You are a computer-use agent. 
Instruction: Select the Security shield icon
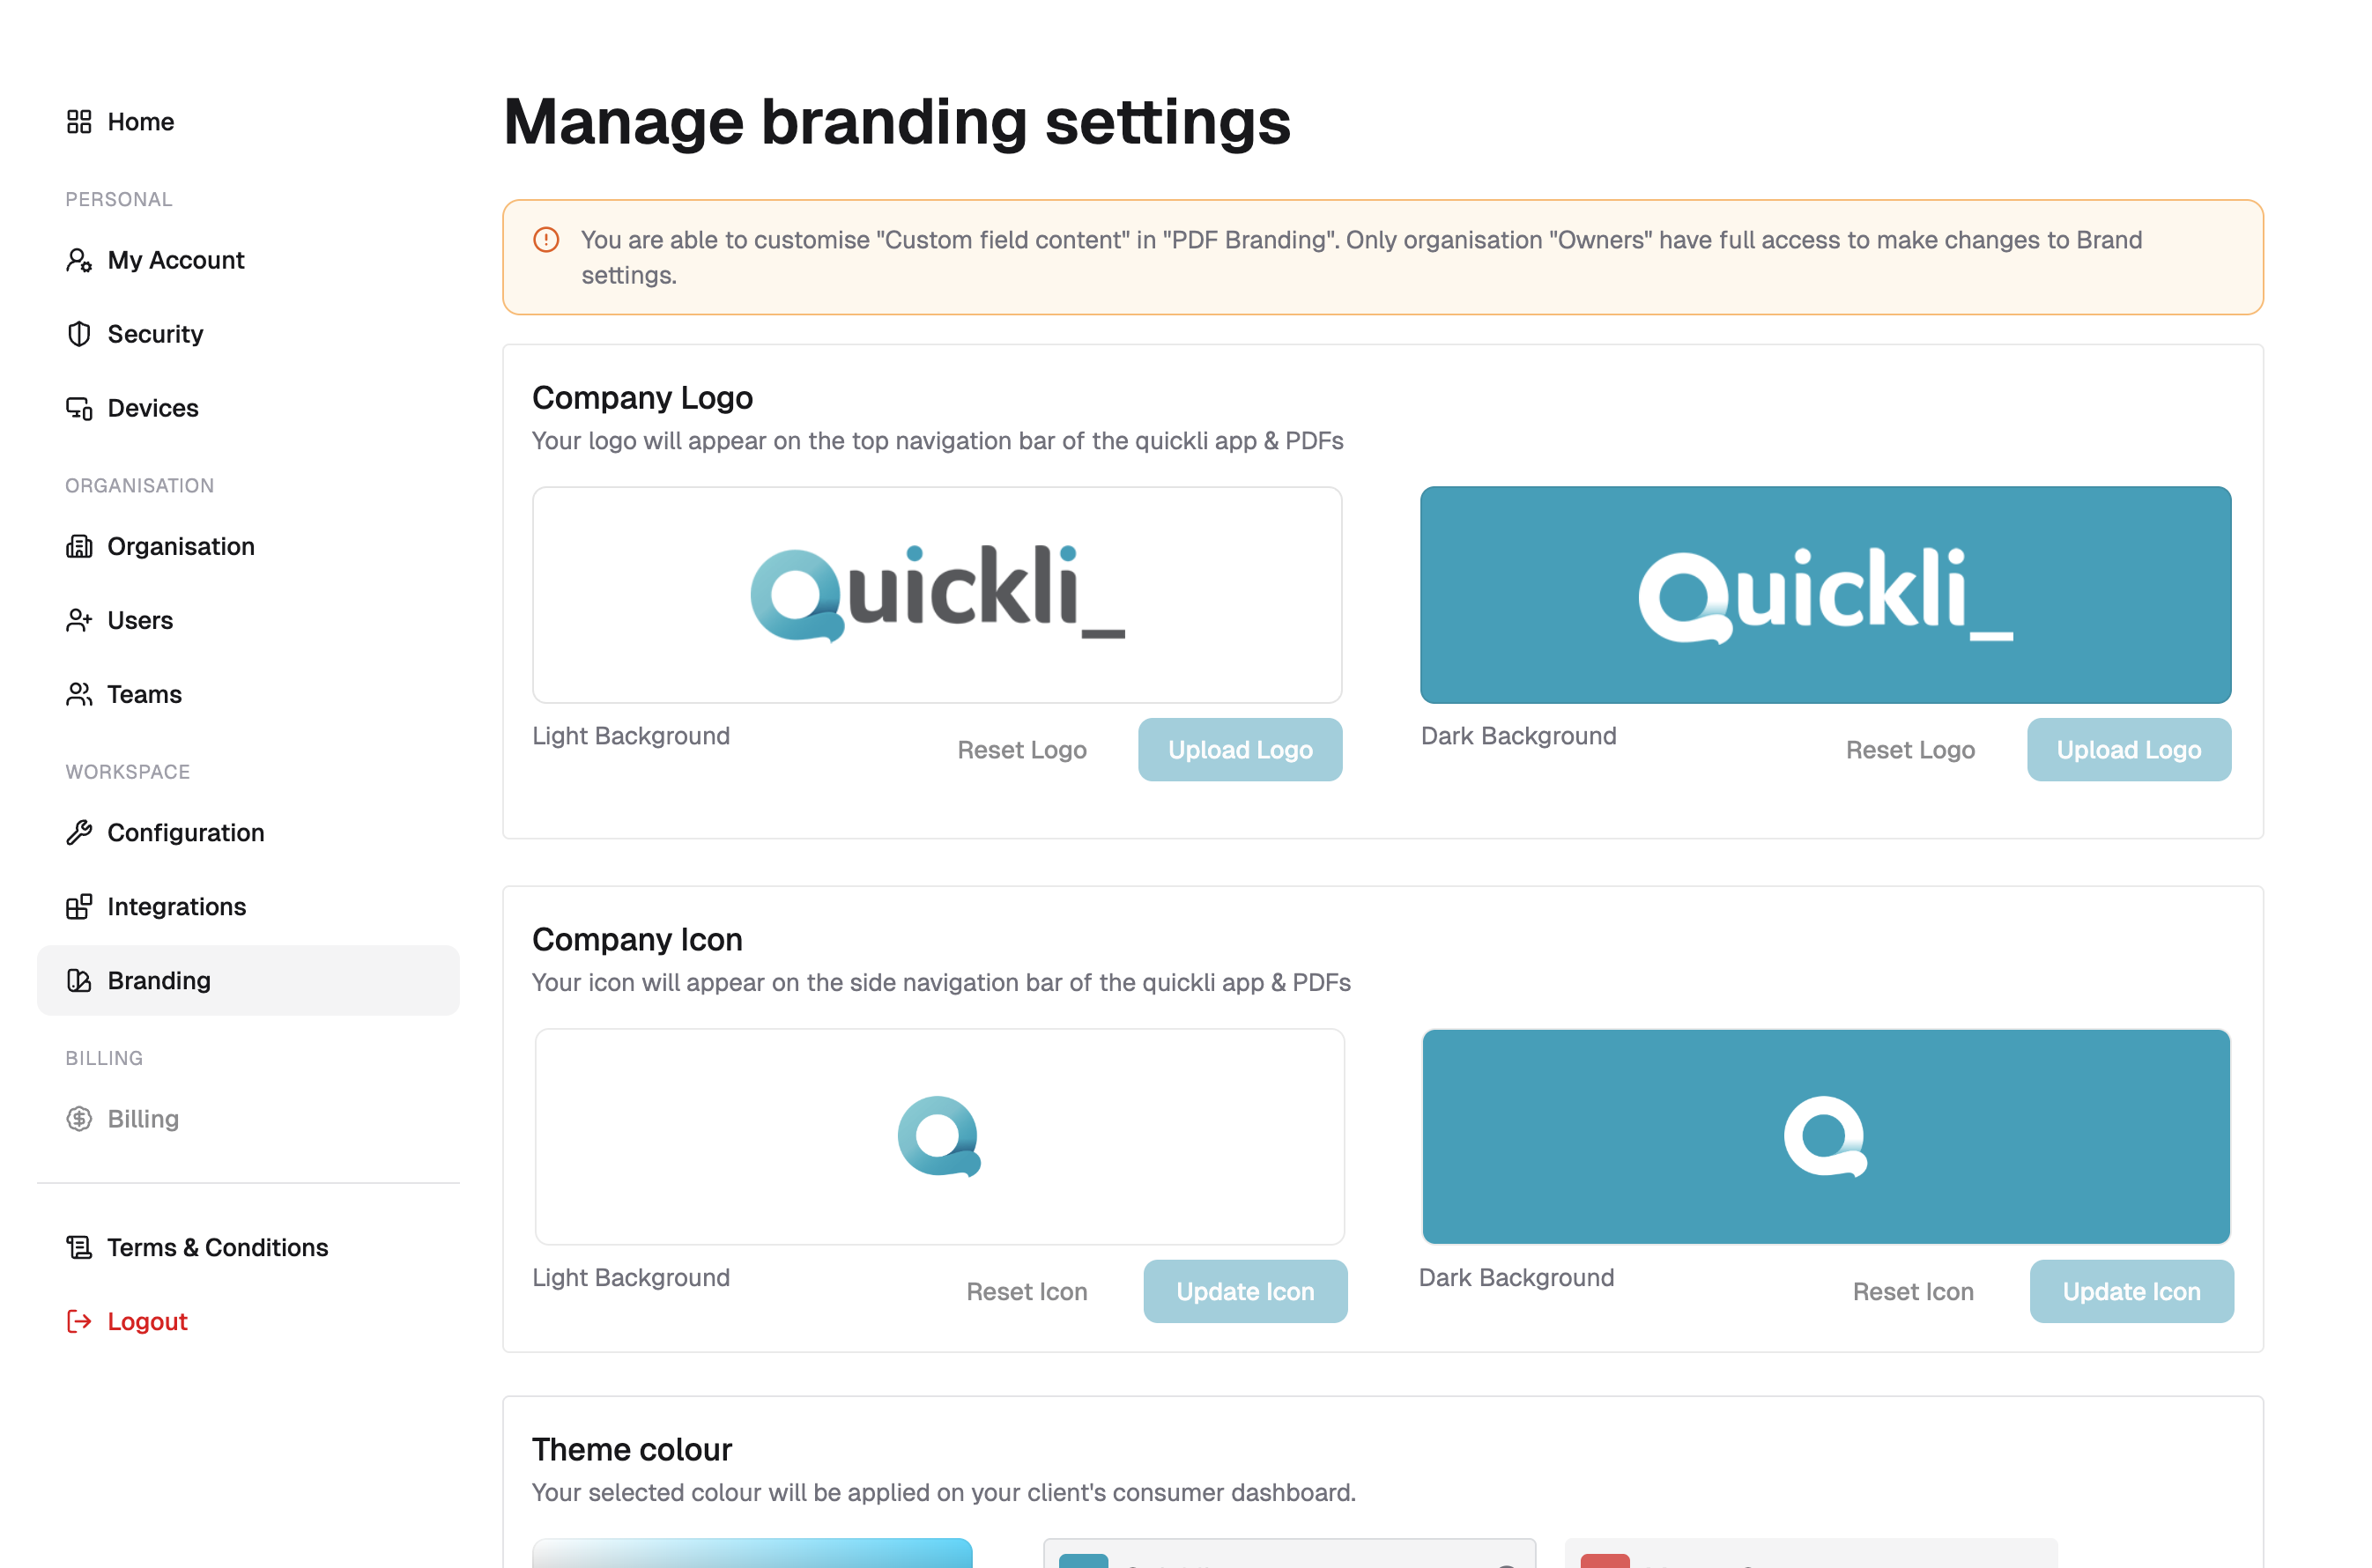coord(79,334)
